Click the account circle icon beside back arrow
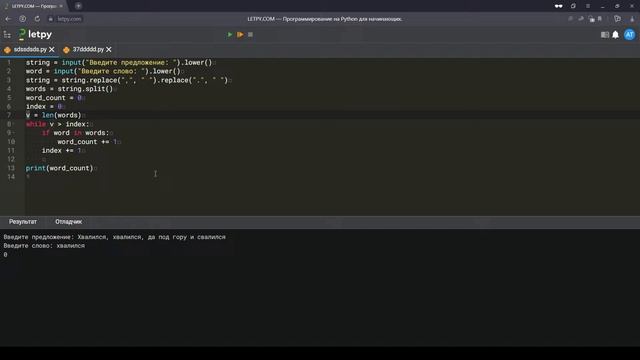 click(22, 19)
